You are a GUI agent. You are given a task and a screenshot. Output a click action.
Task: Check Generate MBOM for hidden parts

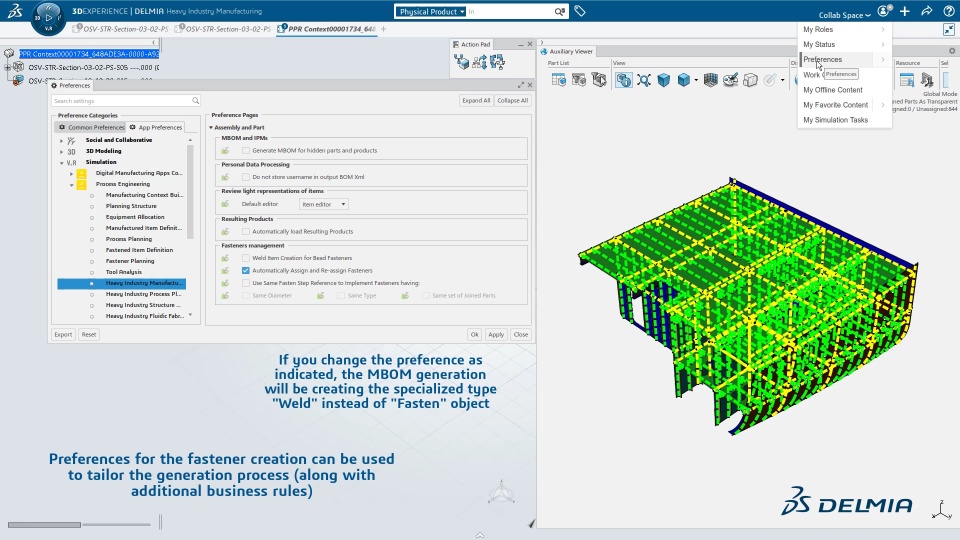(246, 151)
